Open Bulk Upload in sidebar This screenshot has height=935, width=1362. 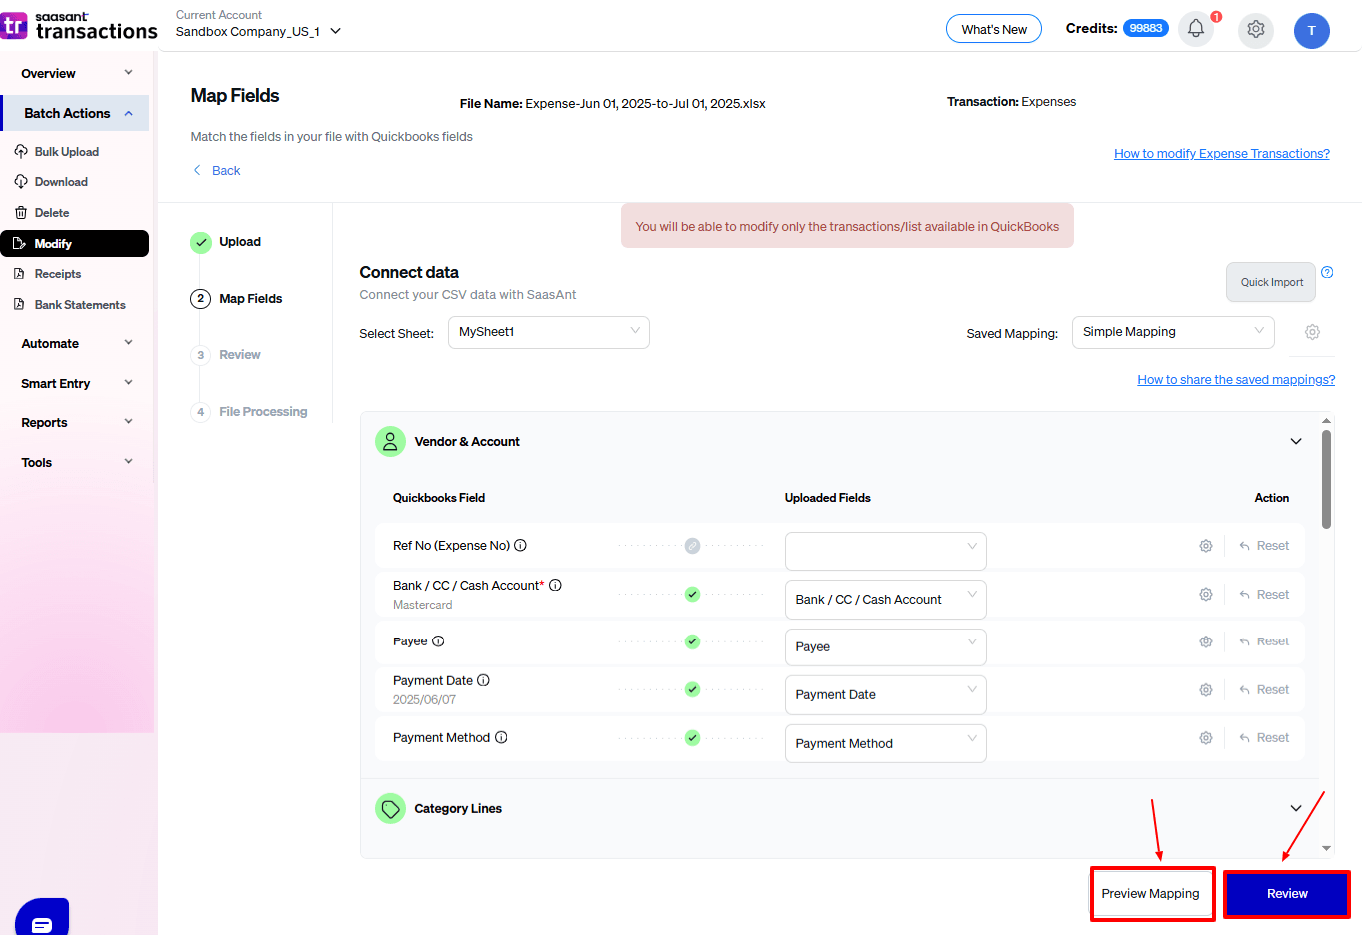pos(66,152)
